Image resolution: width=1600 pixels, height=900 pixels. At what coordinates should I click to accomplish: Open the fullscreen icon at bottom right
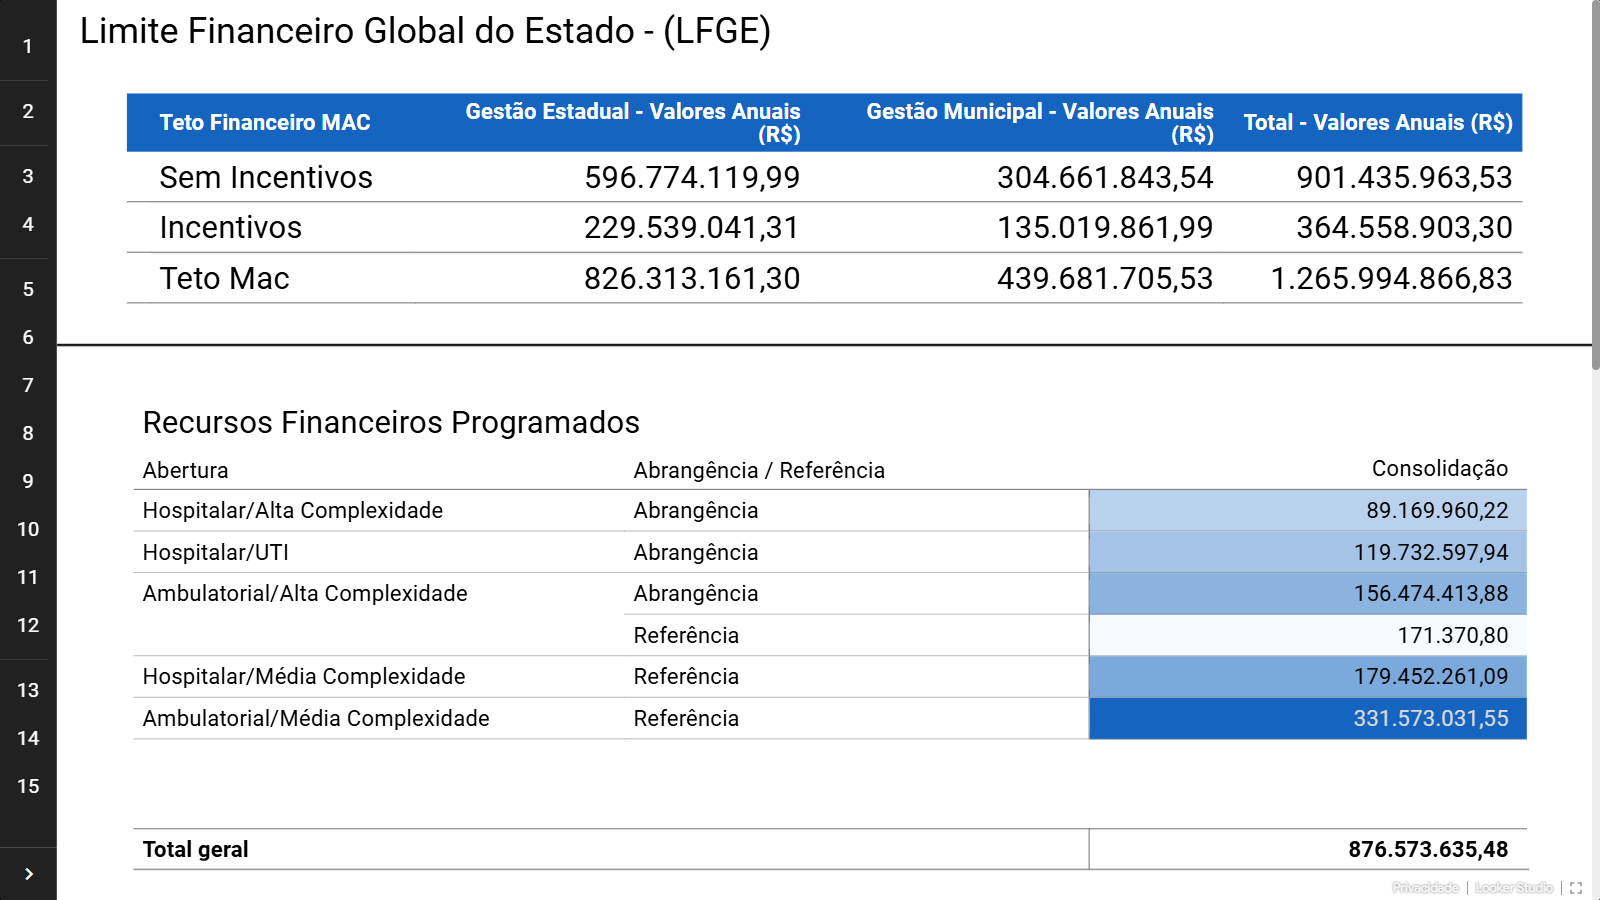pyautogui.click(x=1576, y=888)
